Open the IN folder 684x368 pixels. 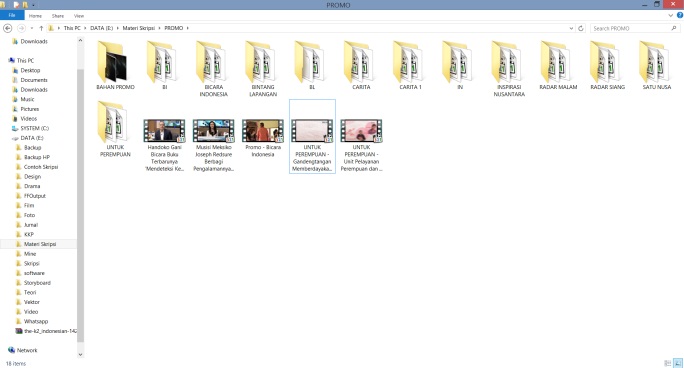tap(460, 65)
